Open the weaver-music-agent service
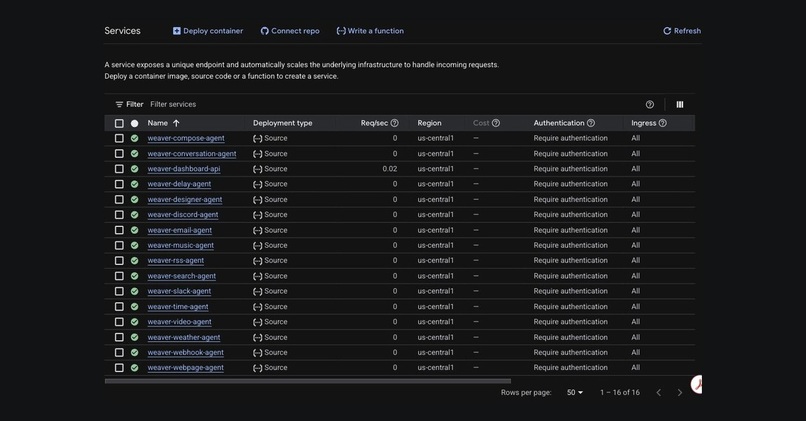Viewport: 806px width, 421px height. 180,245
